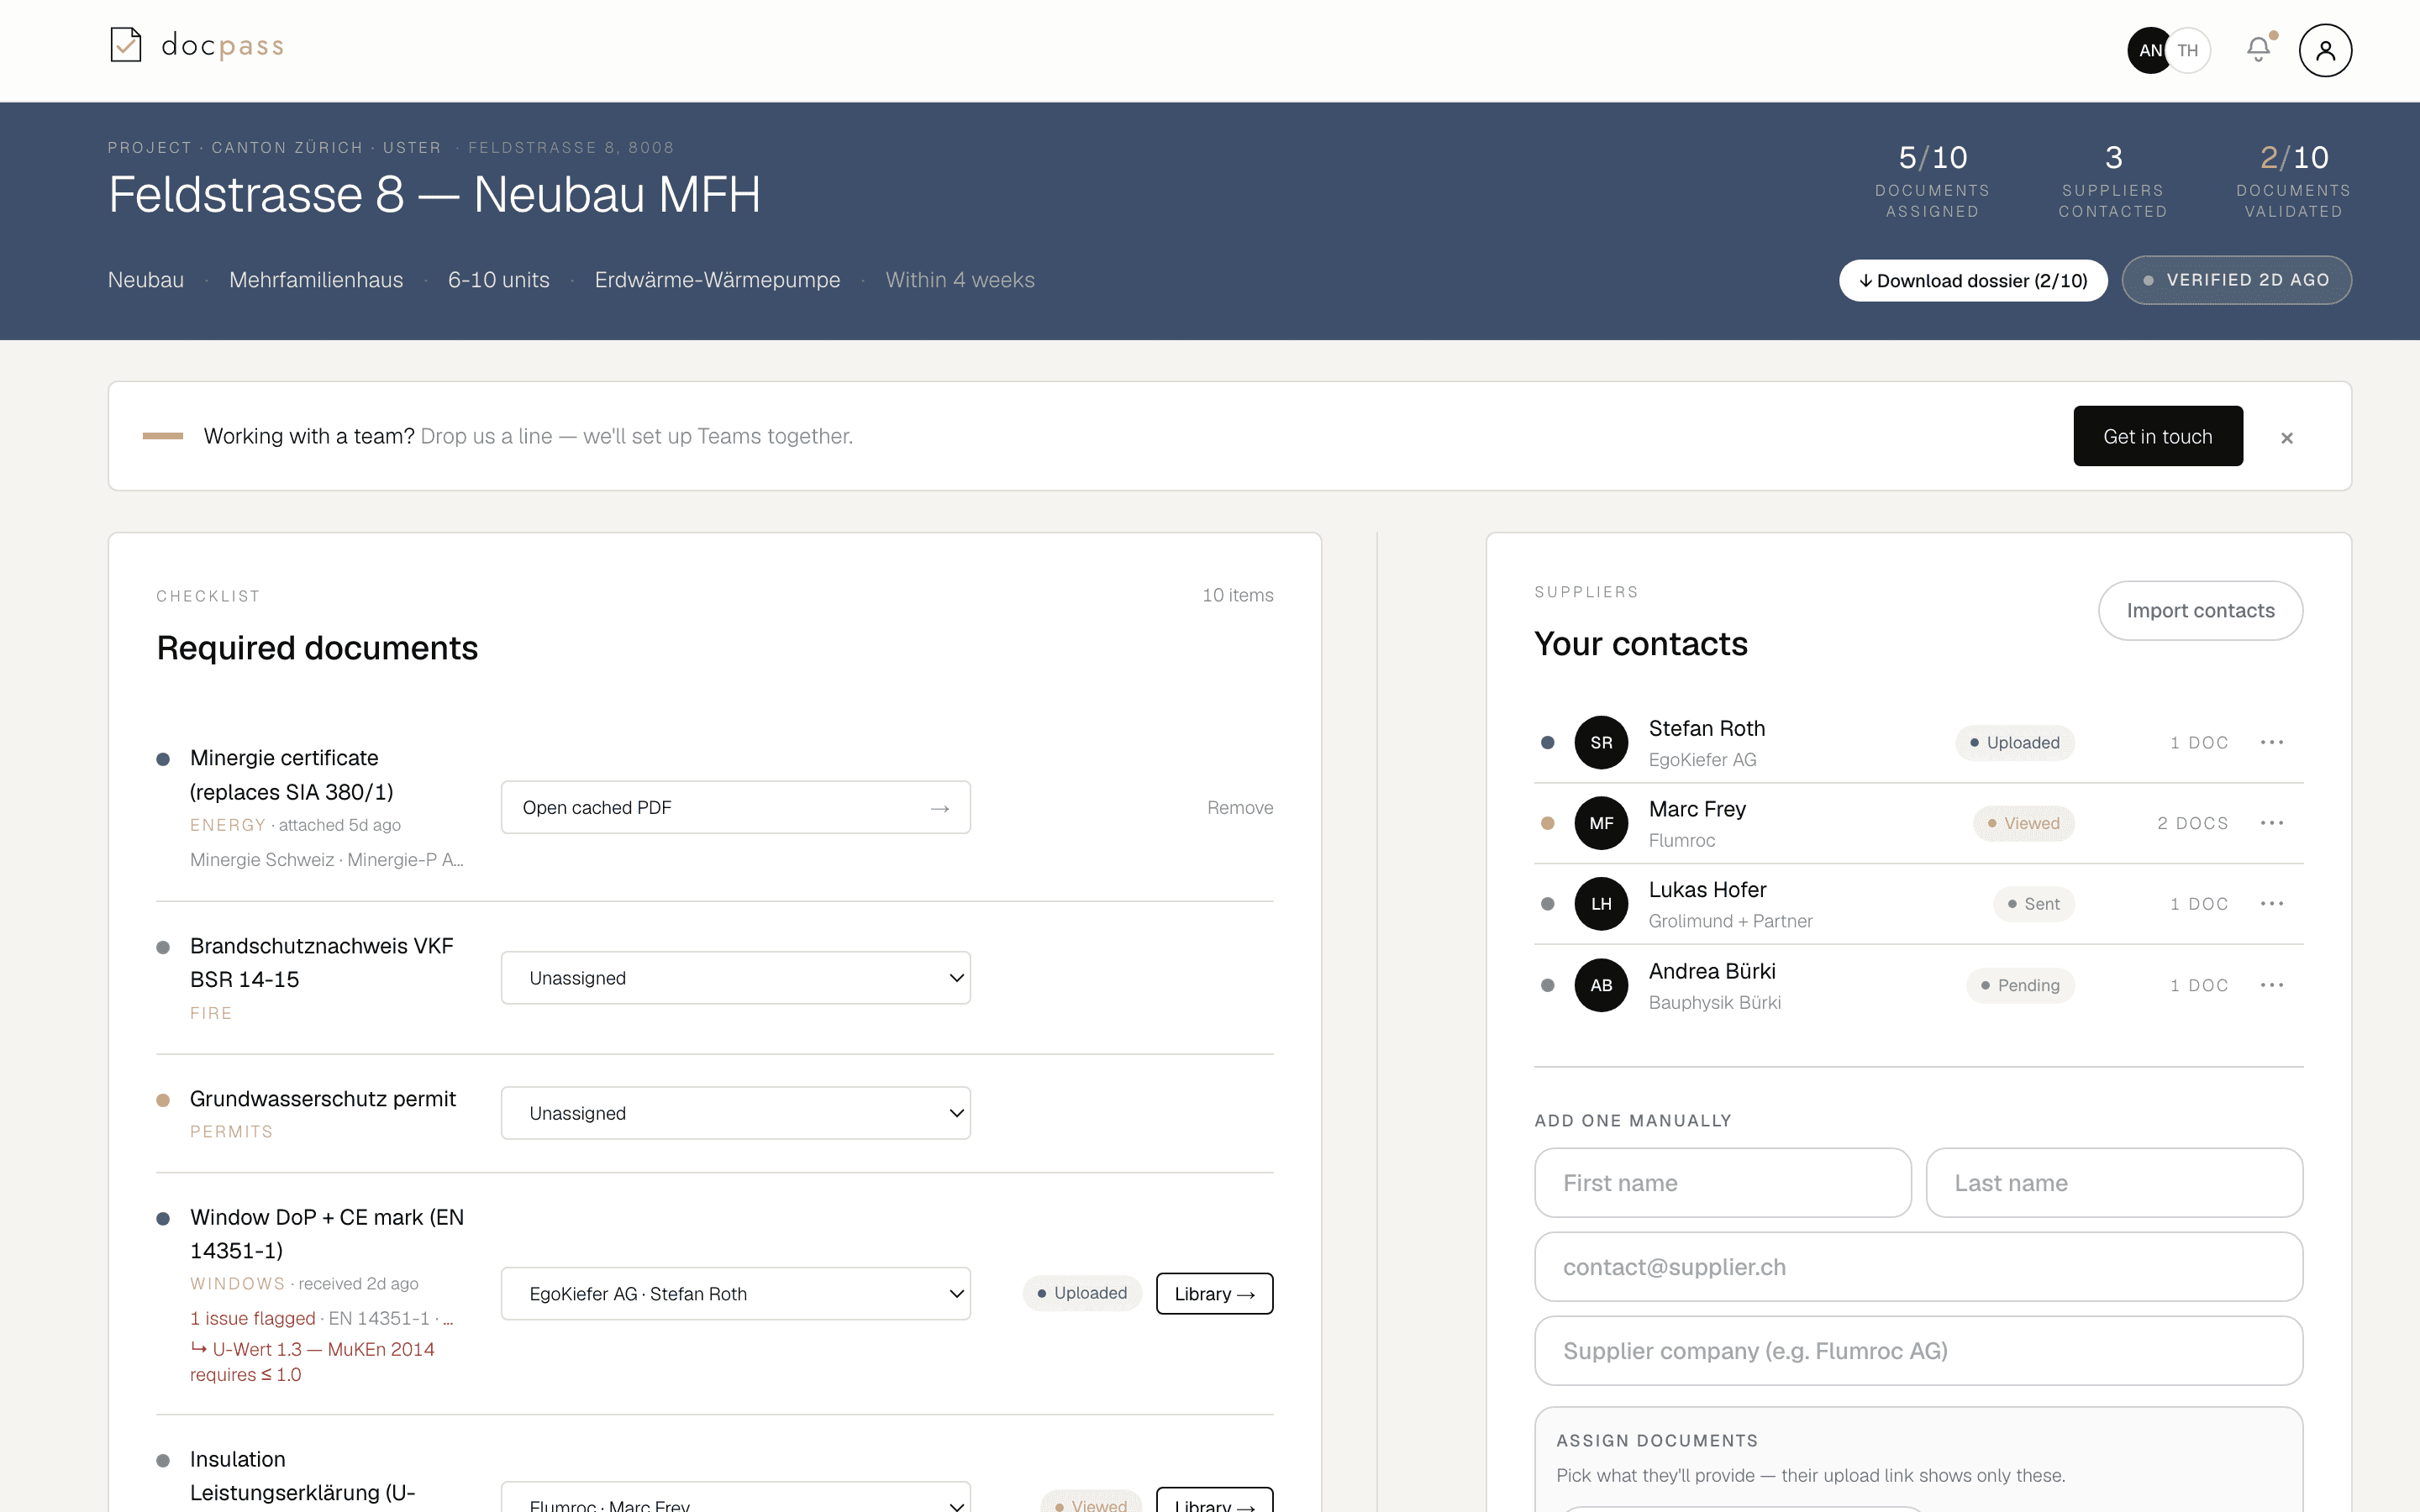Viewport: 2420px width, 1512px height.
Task: Click the 5/10 Documents Assigned stat
Action: 1932,181
